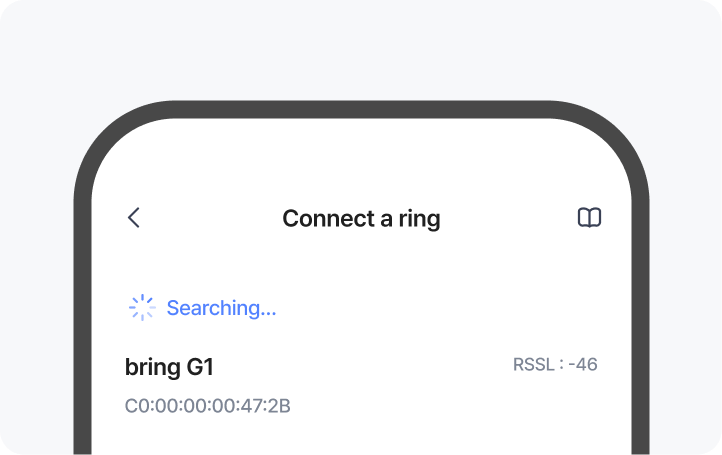722x455 pixels.
Task: Click the "bring G1" bold device name
Action: (x=169, y=367)
